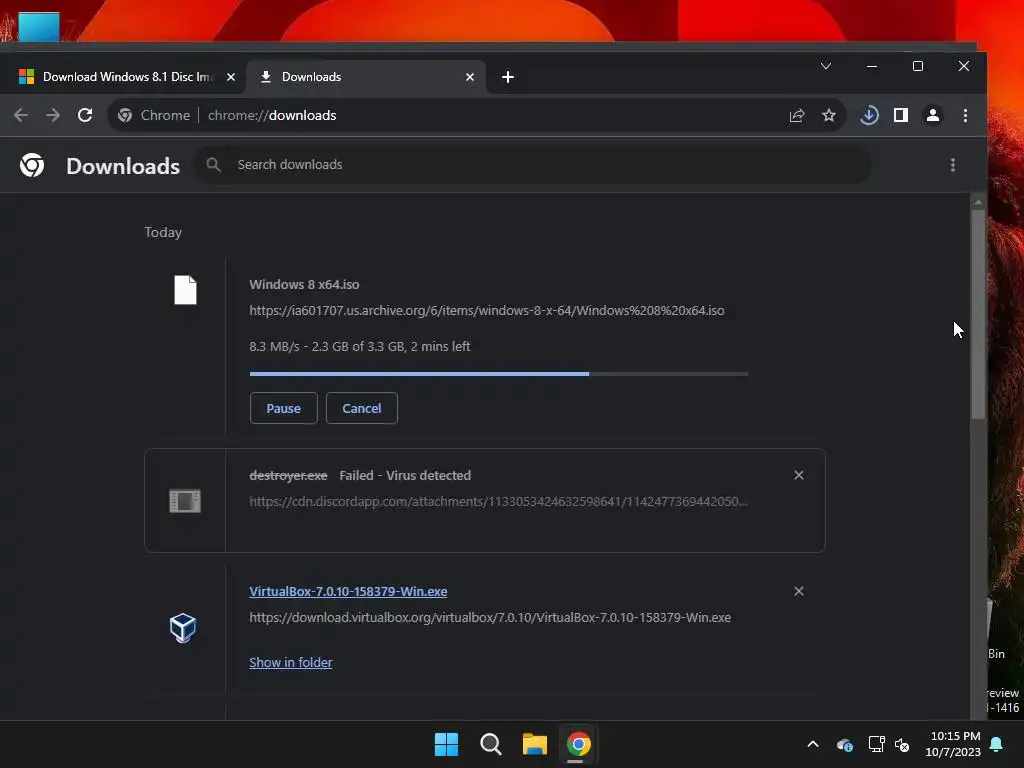Show VirtualBox installer in folder
Viewport: 1024px width, 768px height.
point(291,662)
